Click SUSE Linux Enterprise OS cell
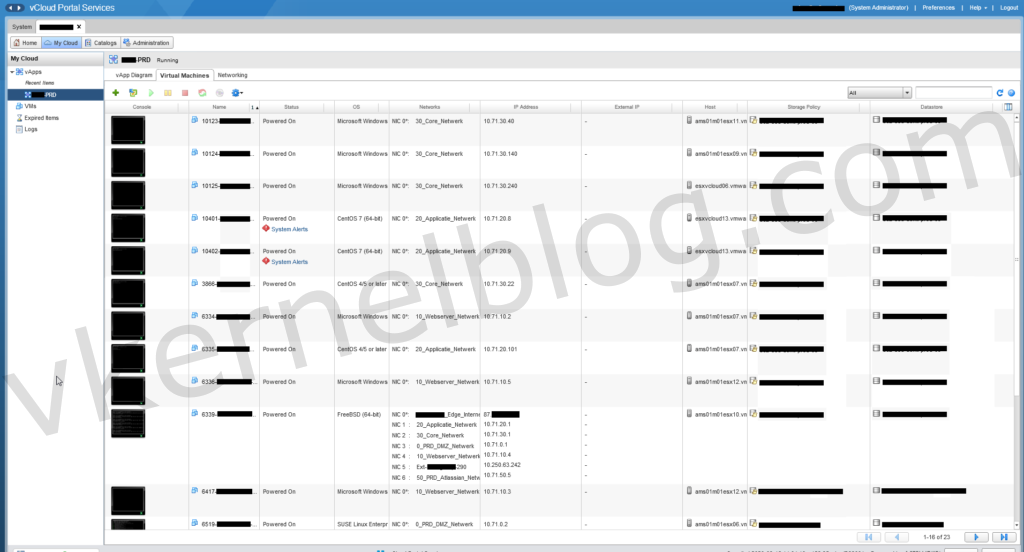The height and width of the screenshot is (552, 1024). coord(362,524)
